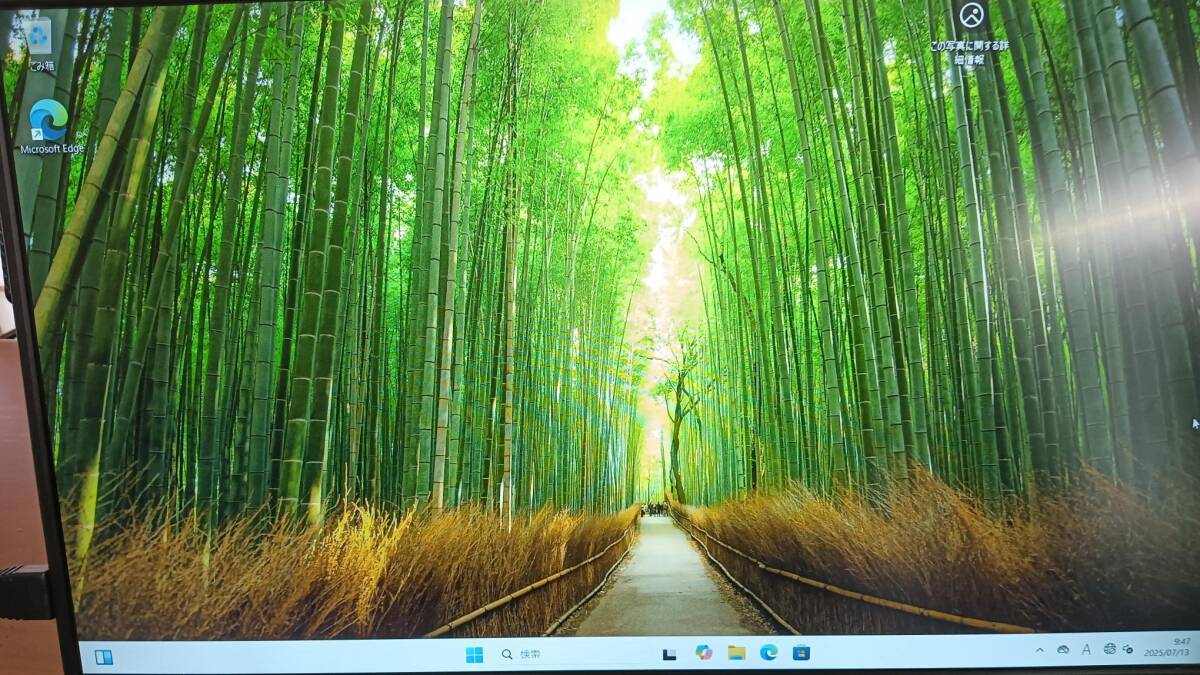Open the Recycle Bin desktop icon
This screenshot has width=1200, height=675.
40,43
